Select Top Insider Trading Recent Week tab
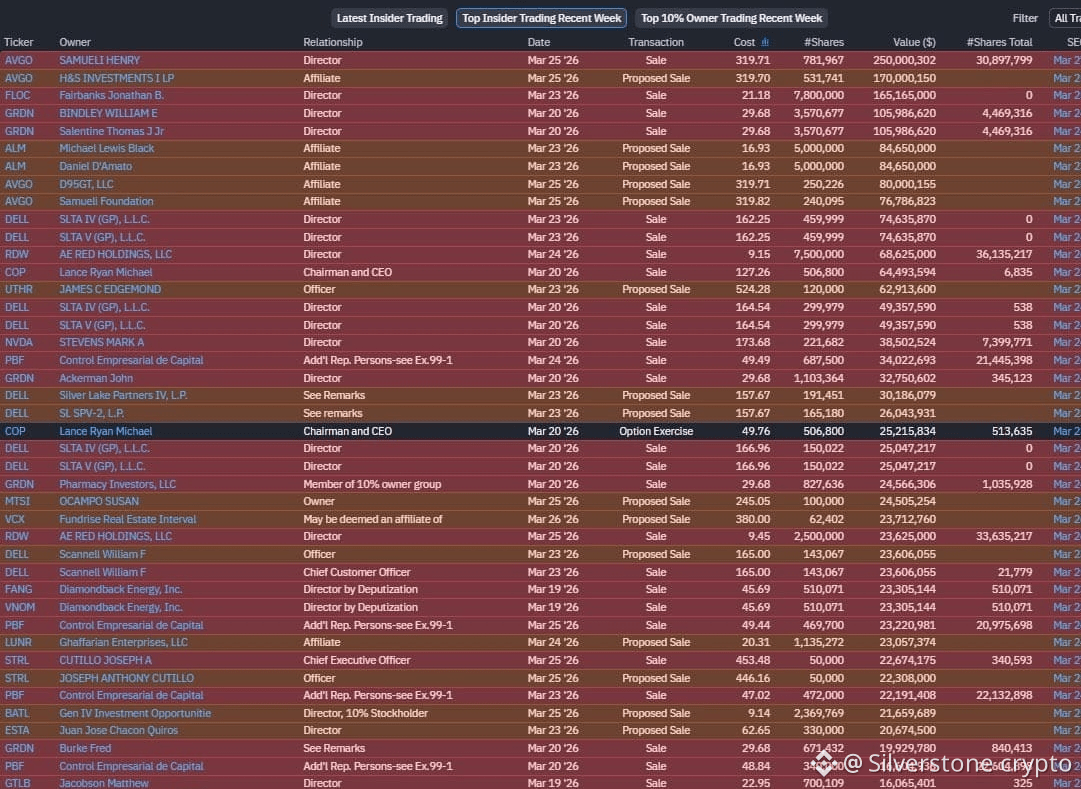 541,18
